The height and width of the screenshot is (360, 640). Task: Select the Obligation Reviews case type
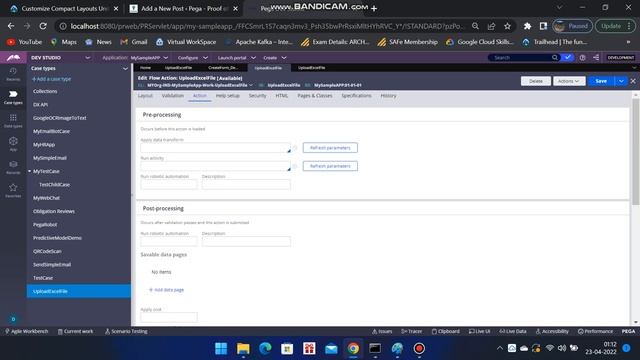pos(54,211)
